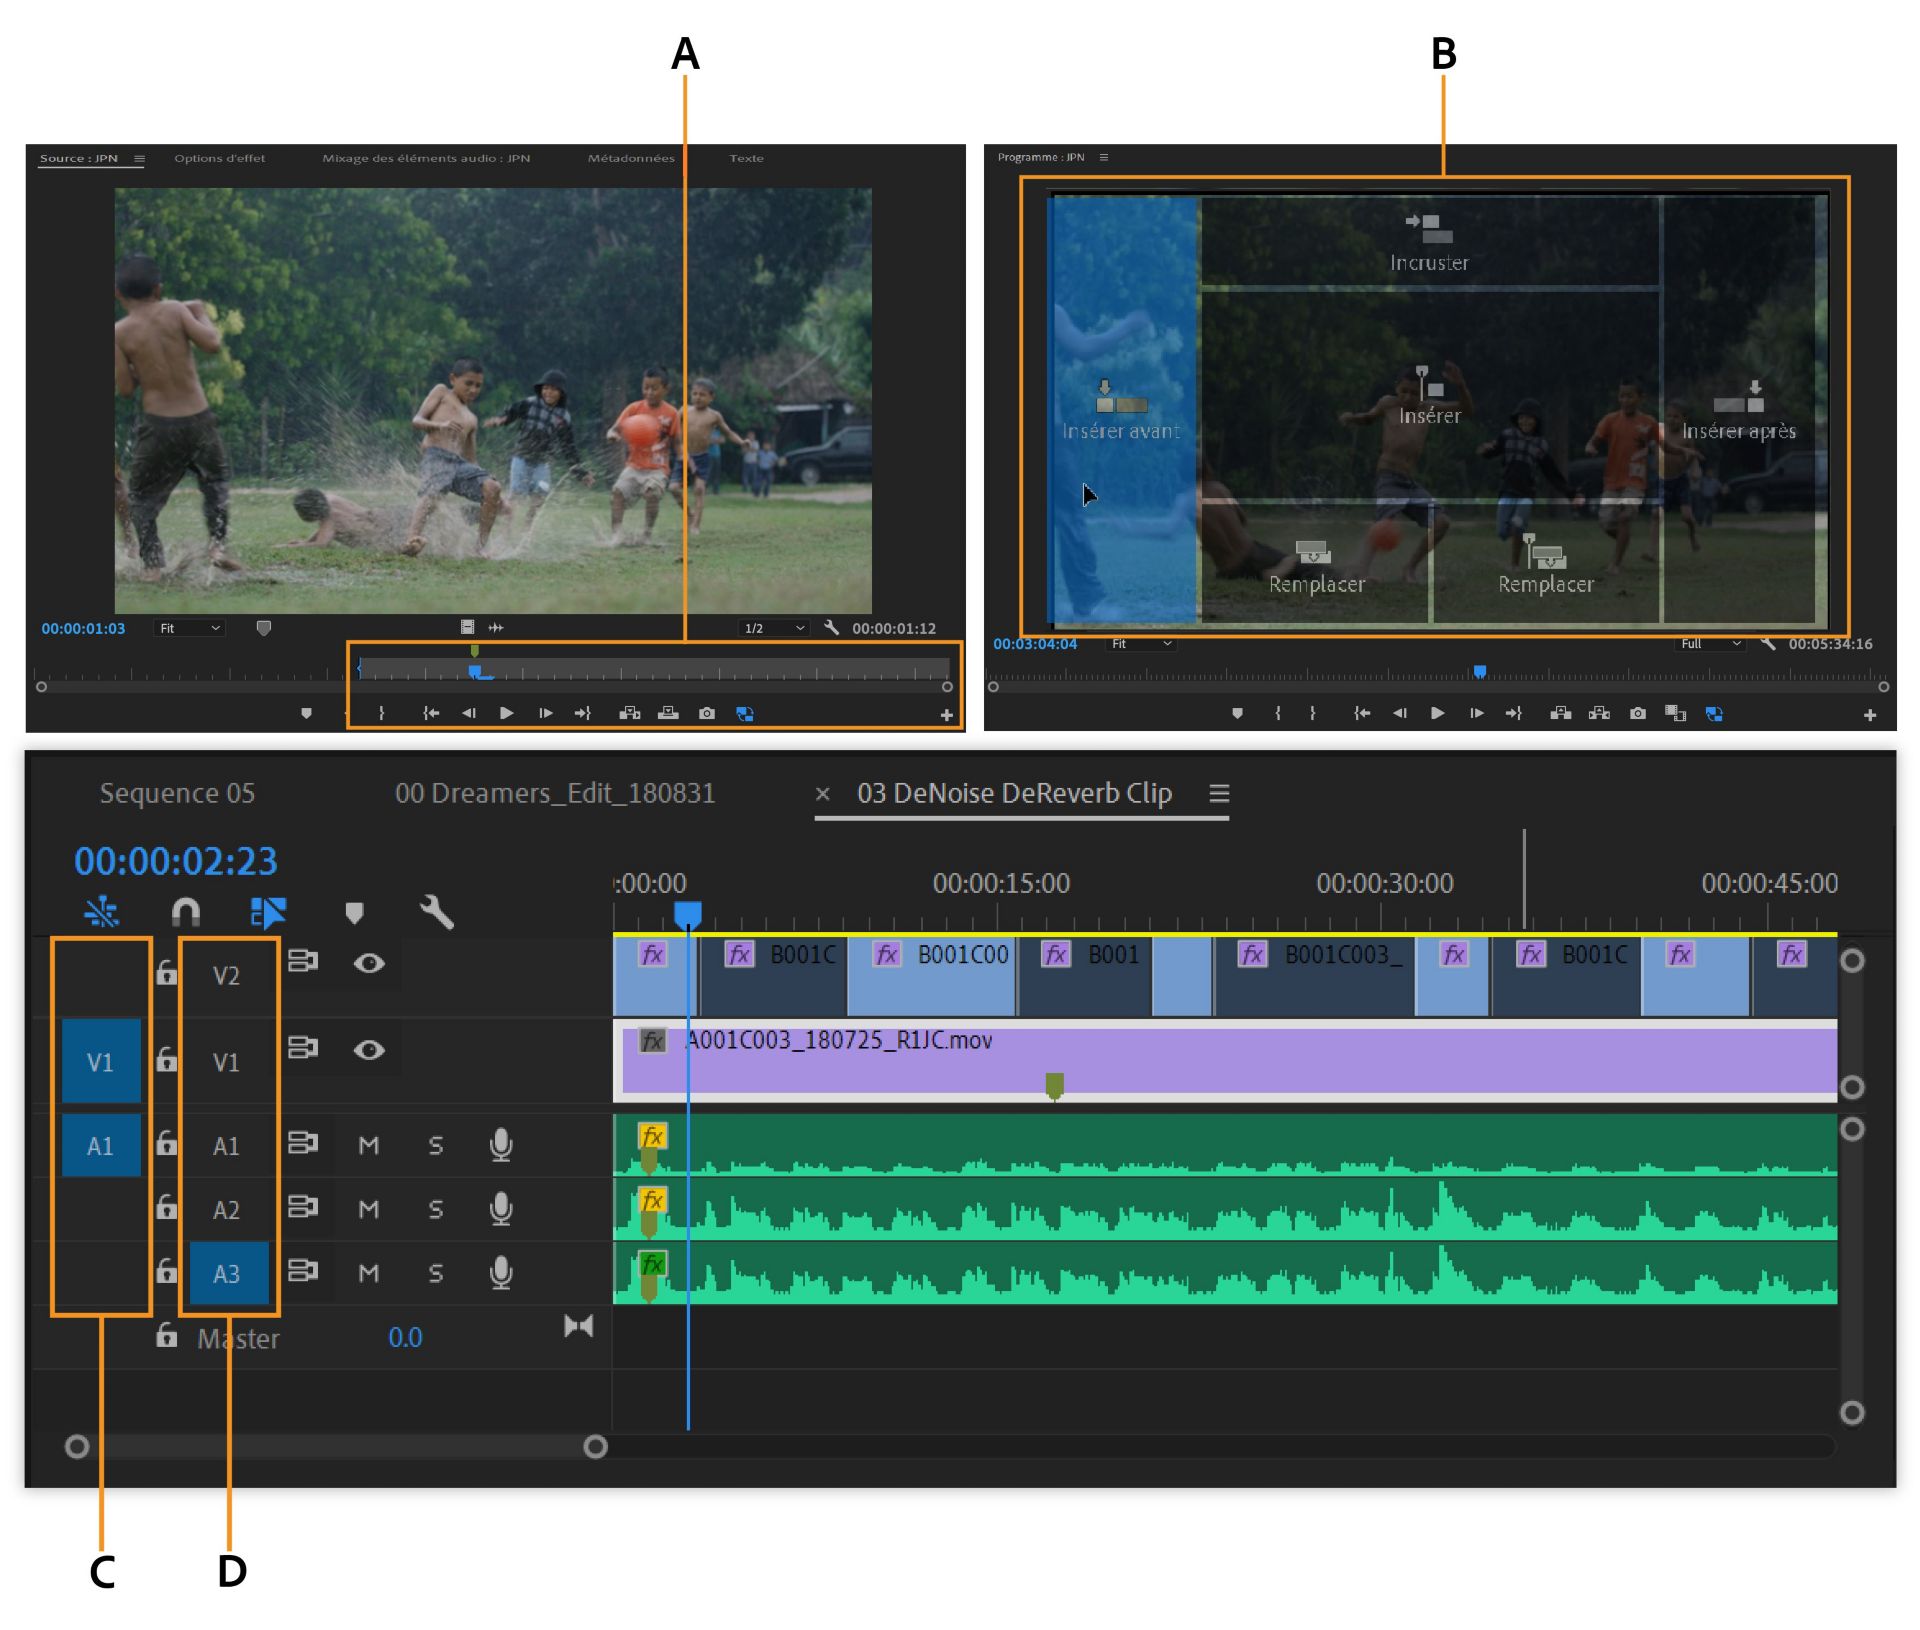Open Source monitor Fit zoom dropdown
The width and height of the screenshot is (1920, 1630).
coord(190,628)
